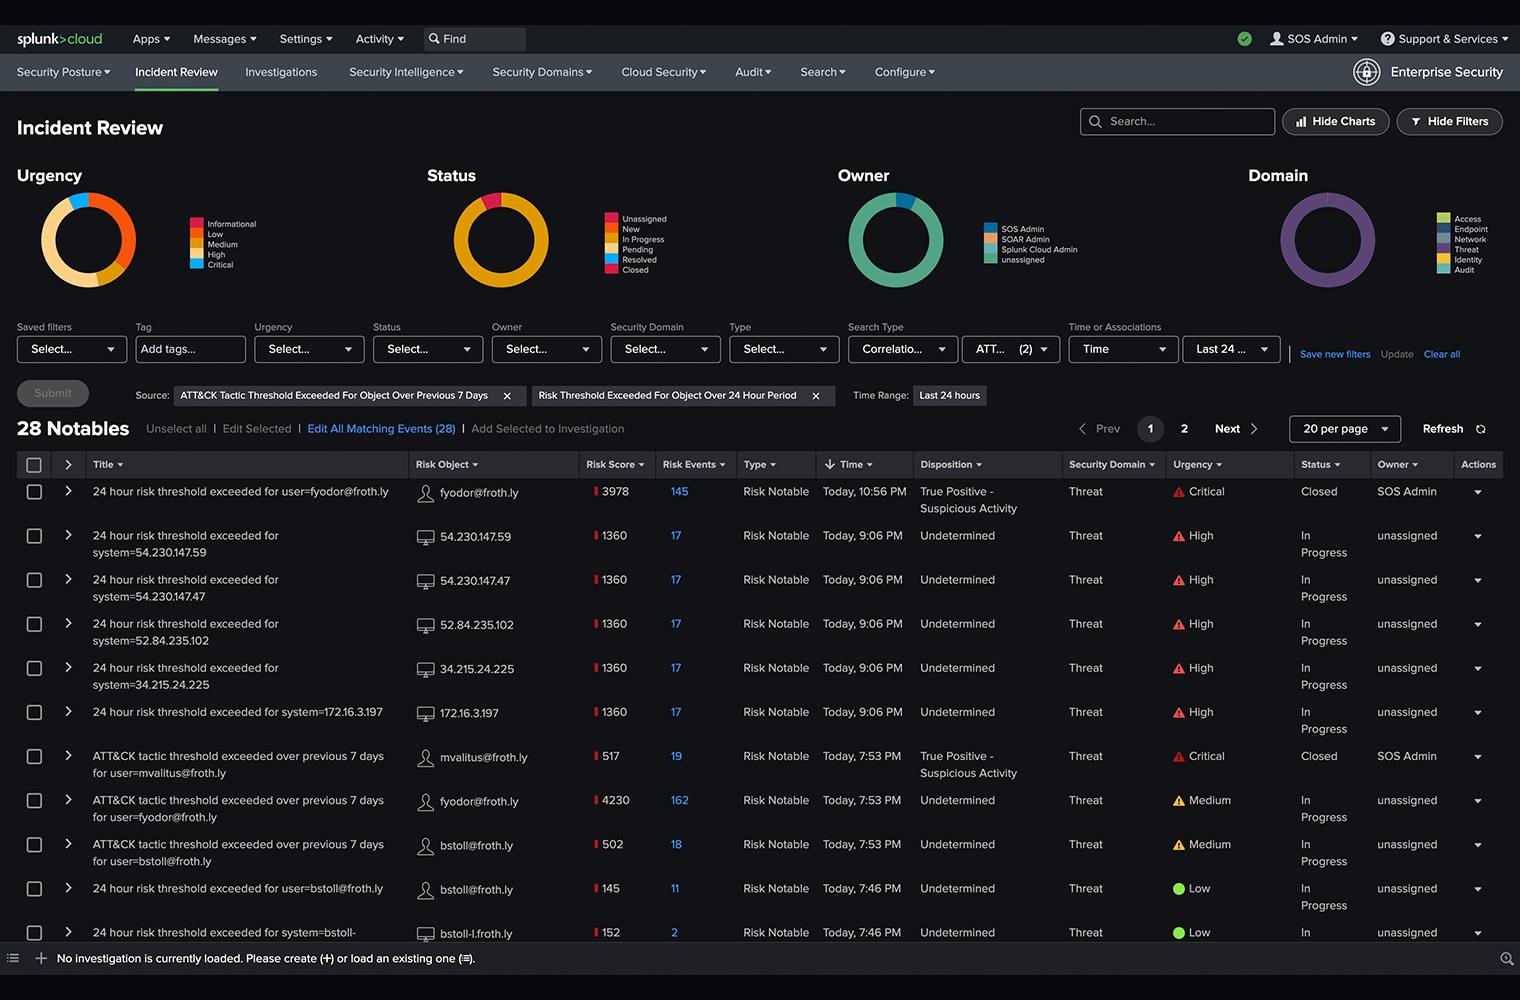Check the system=52.84.235.102 row checkbox
Image resolution: width=1520 pixels, height=1000 pixels.
[x=34, y=624]
